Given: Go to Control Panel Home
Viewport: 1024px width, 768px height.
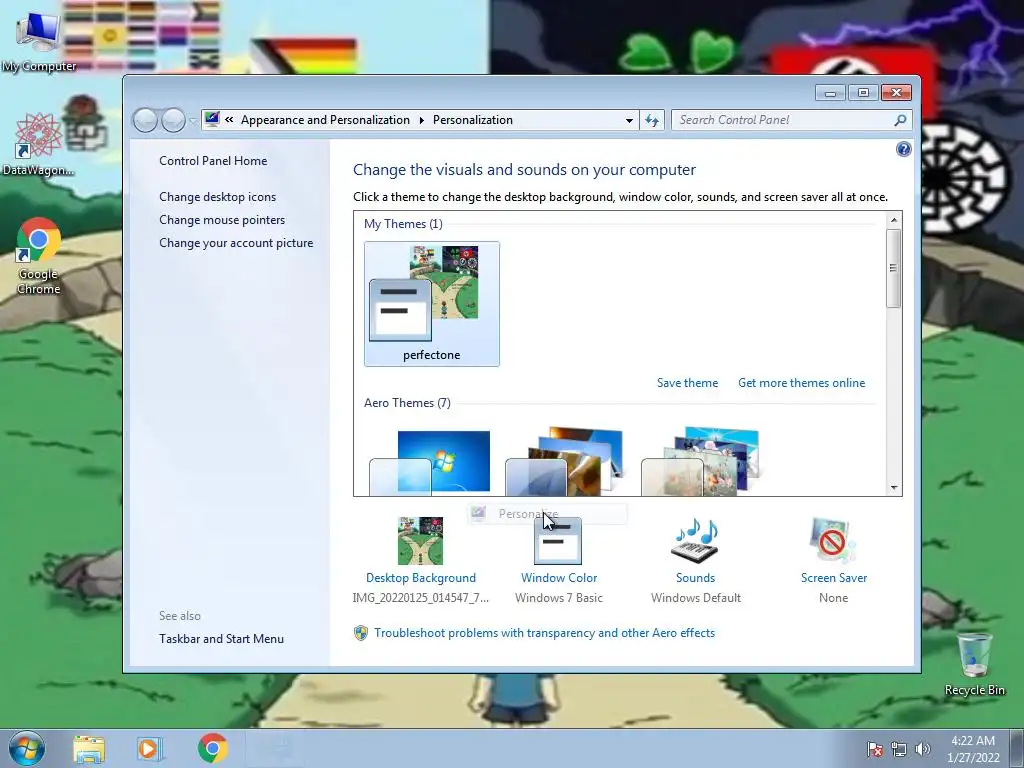Looking at the screenshot, I should 213,161.
